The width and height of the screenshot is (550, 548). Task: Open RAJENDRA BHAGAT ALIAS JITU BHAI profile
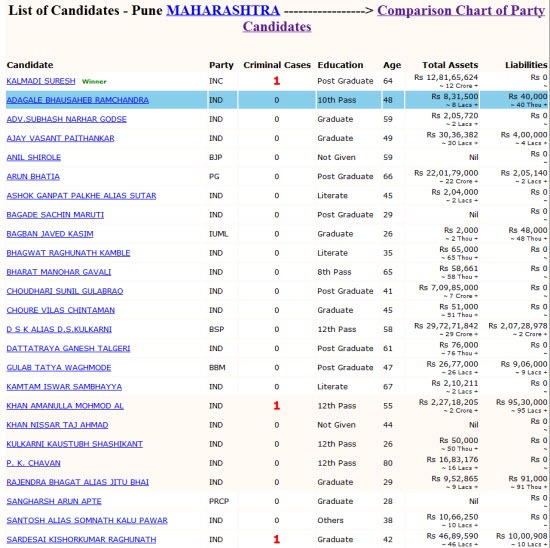point(78,482)
